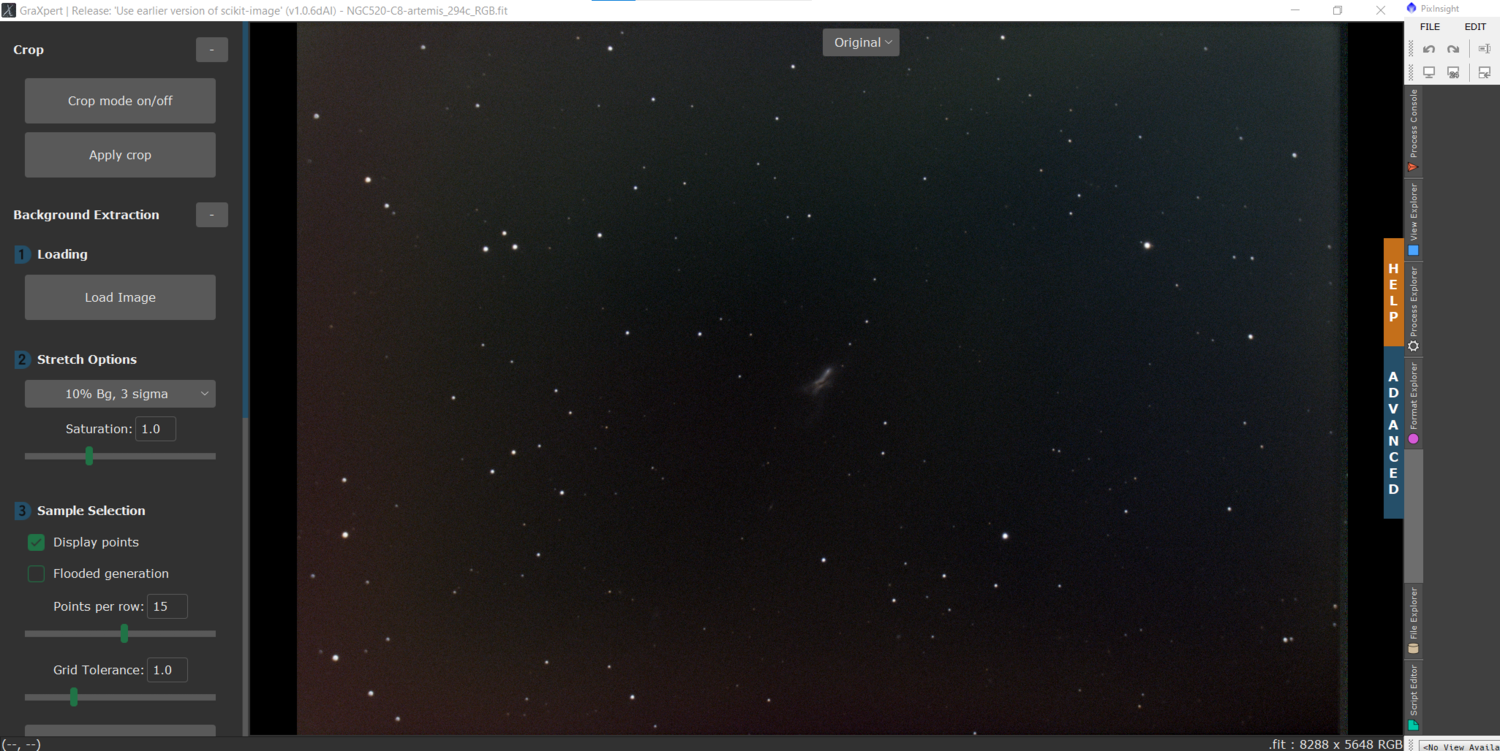Enable the Flooded generation checkbox
Viewport: 1500px width, 751px height.
coord(36,574)
